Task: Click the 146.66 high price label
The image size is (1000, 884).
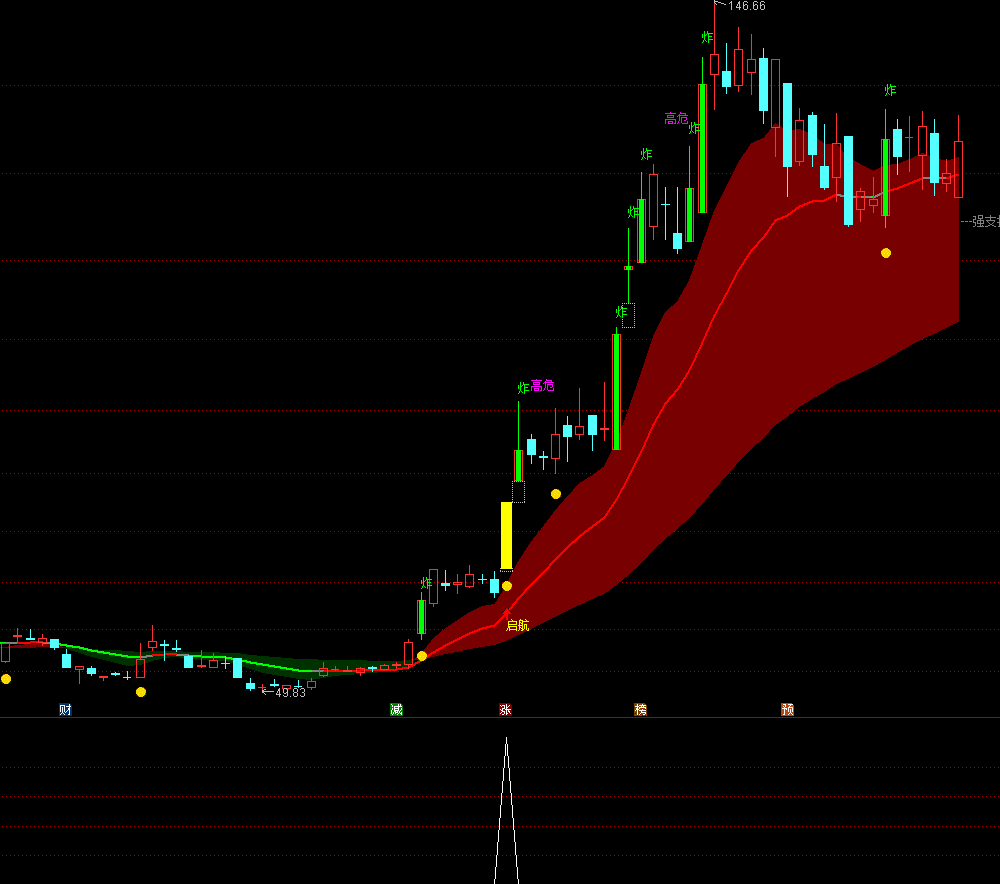Action: coord(746,6)
